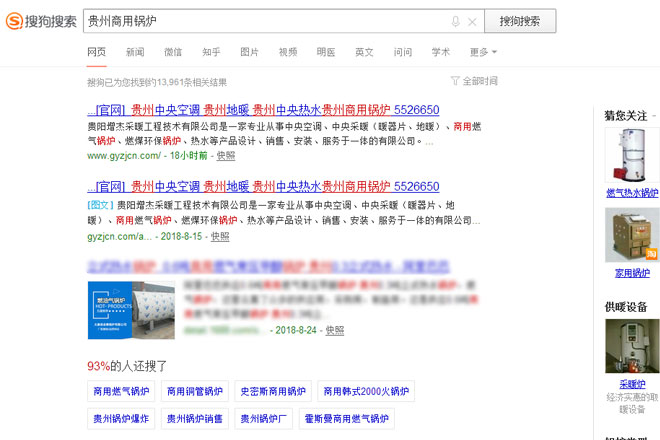Click the Sogou logo icon
Viewport: 660px width, 440px height.
coord(14,21)
